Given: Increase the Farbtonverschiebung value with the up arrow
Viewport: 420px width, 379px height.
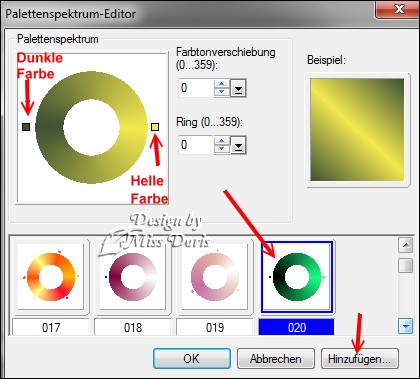Looking at the screenshot, I should point(222,84).
